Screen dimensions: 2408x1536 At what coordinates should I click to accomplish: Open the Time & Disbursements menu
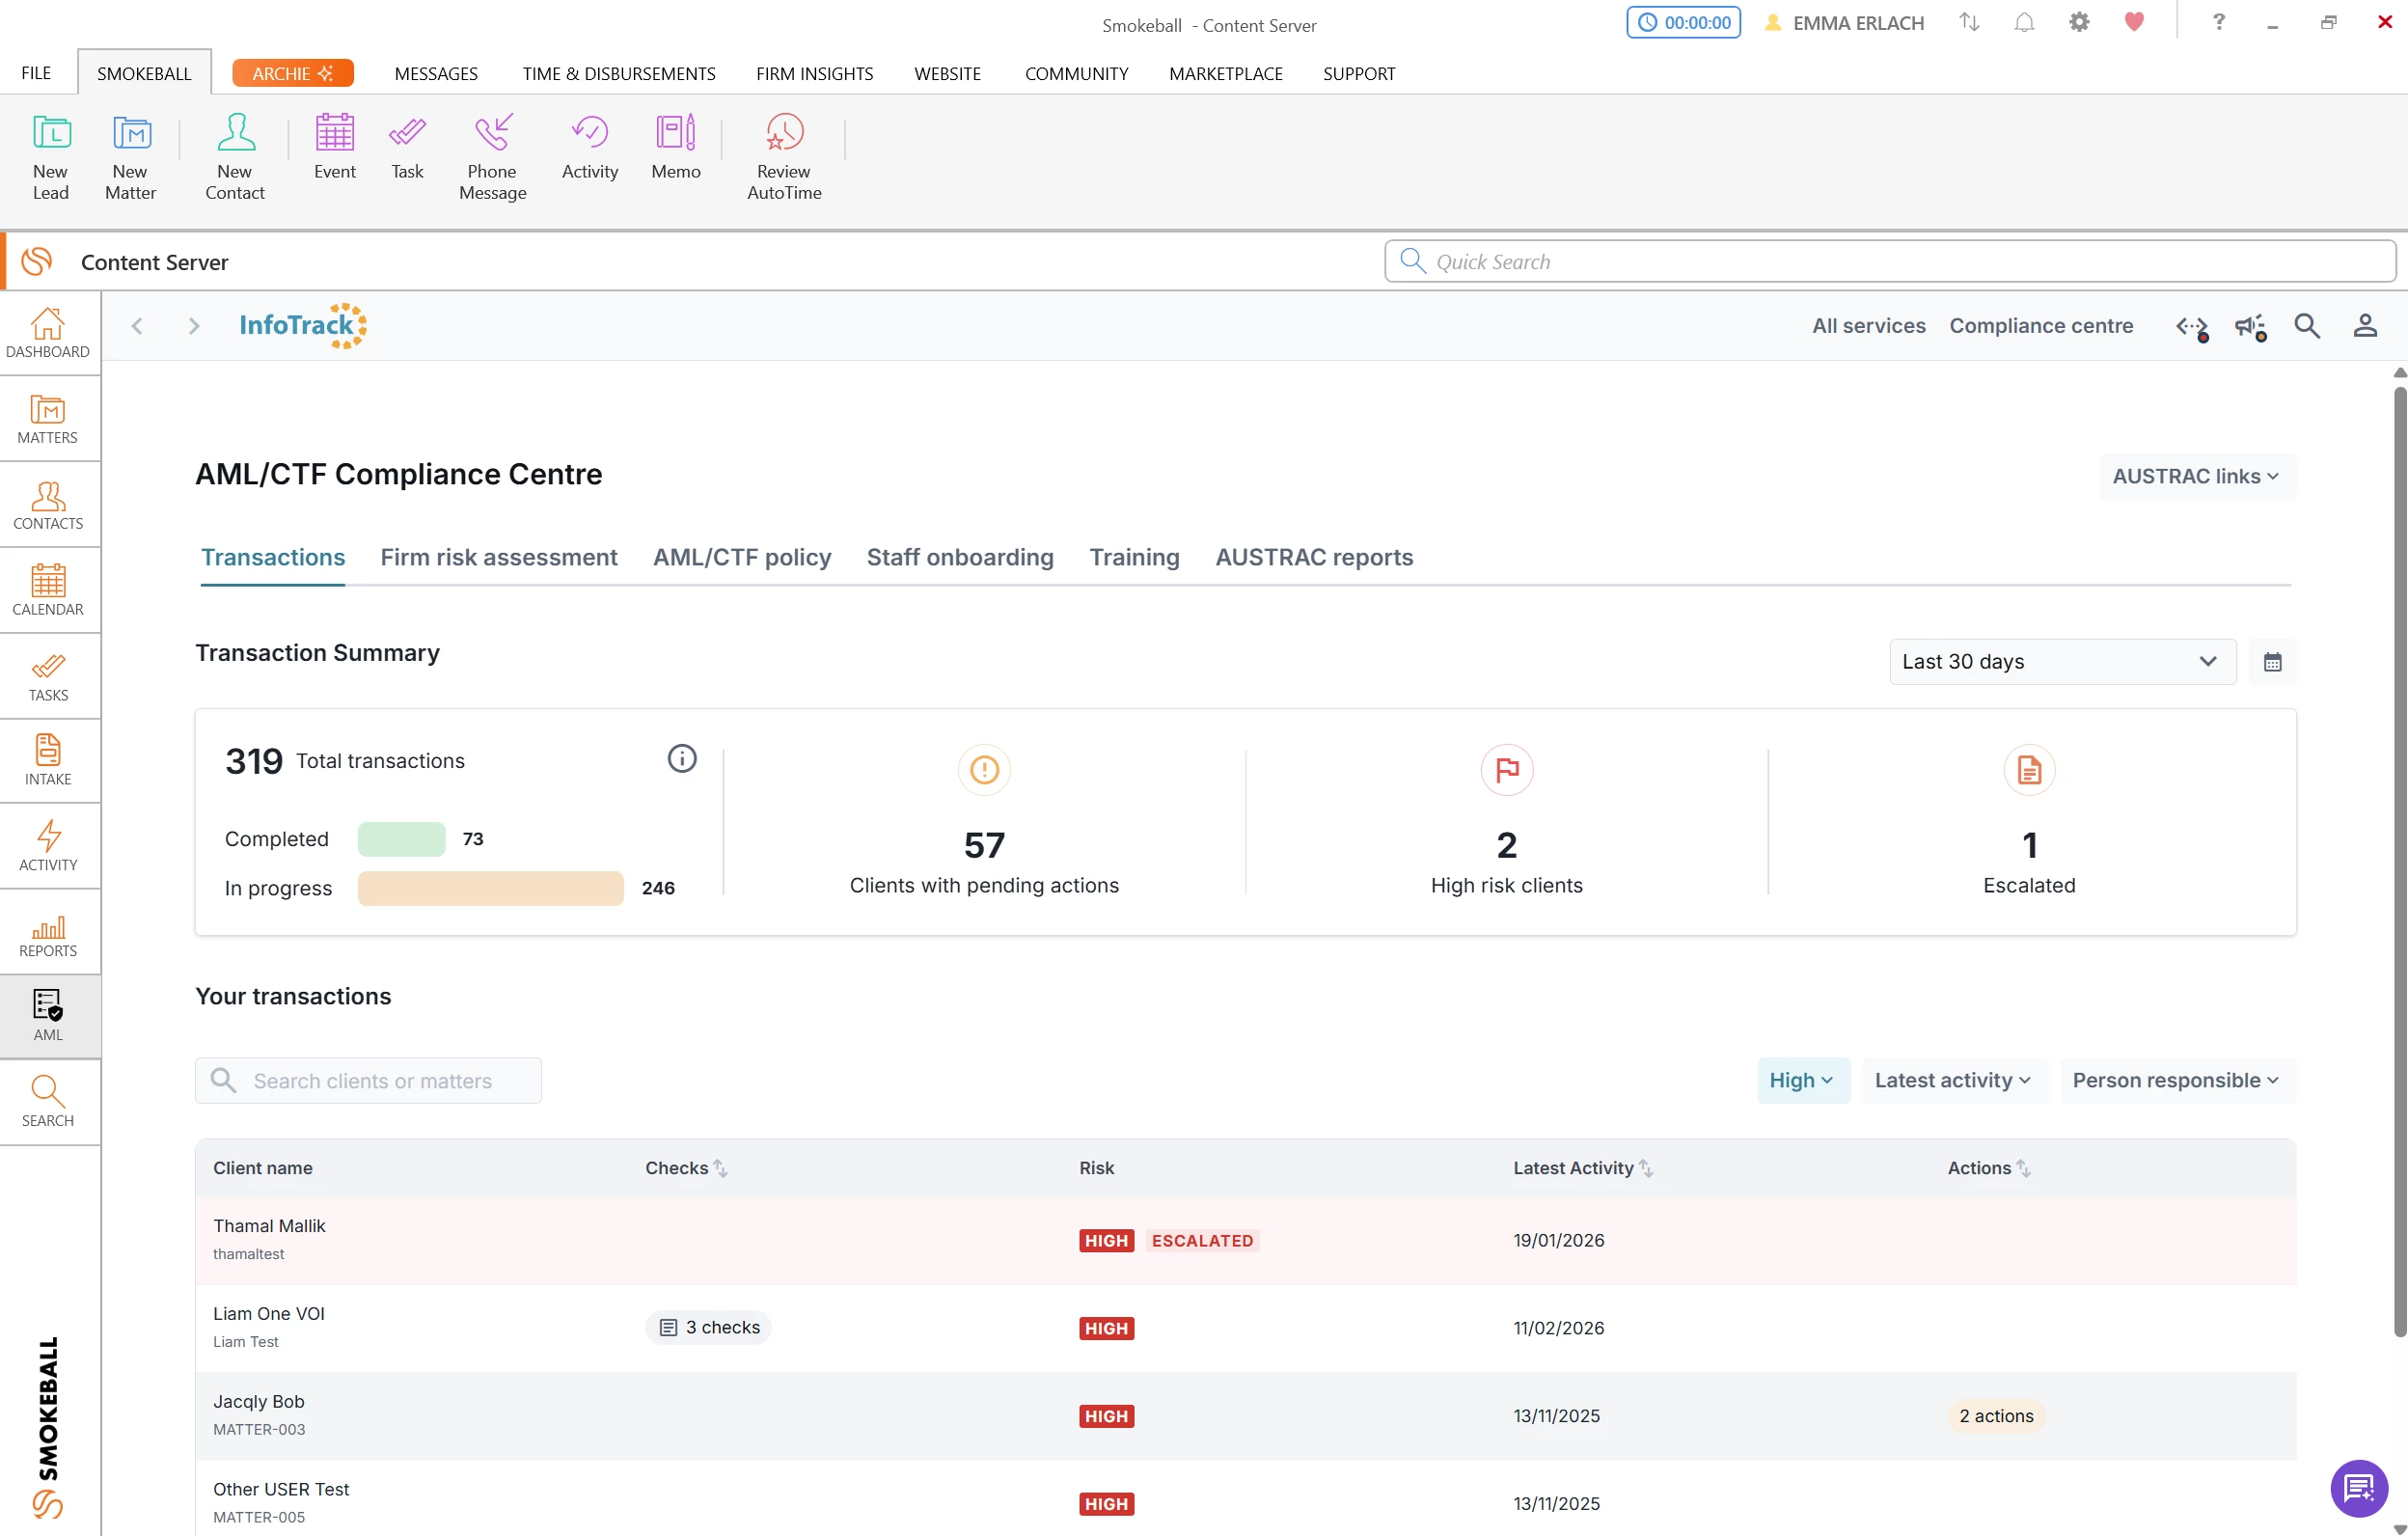pos(618,74)
